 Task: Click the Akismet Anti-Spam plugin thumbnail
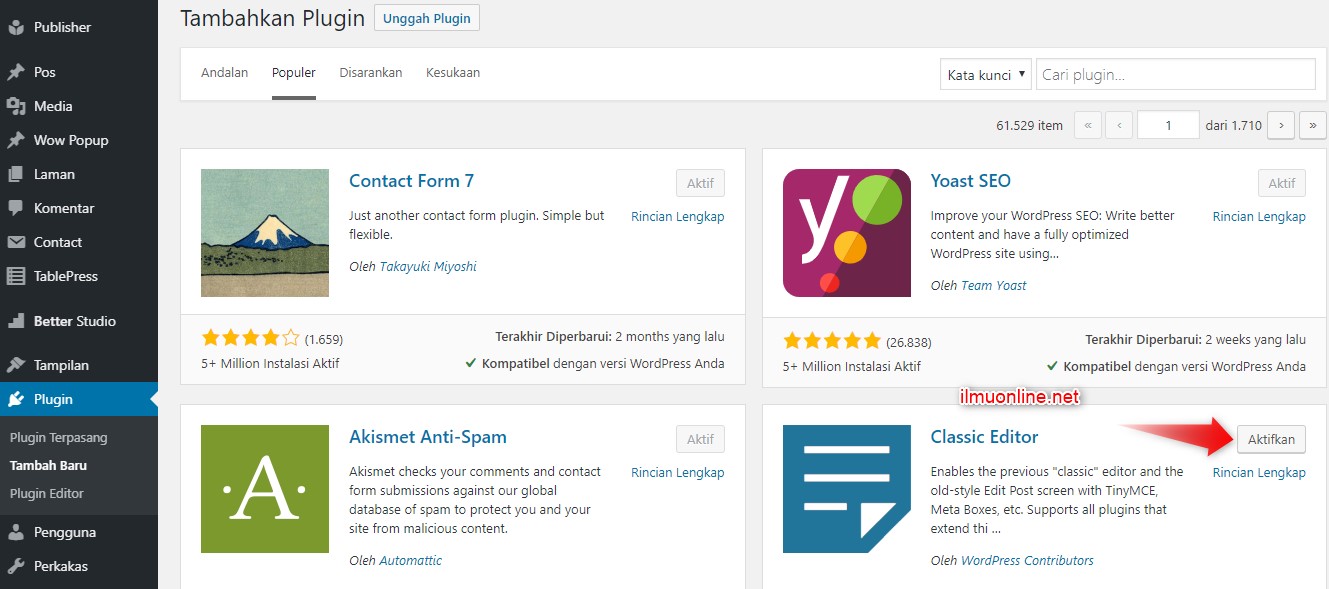(265, 489)
